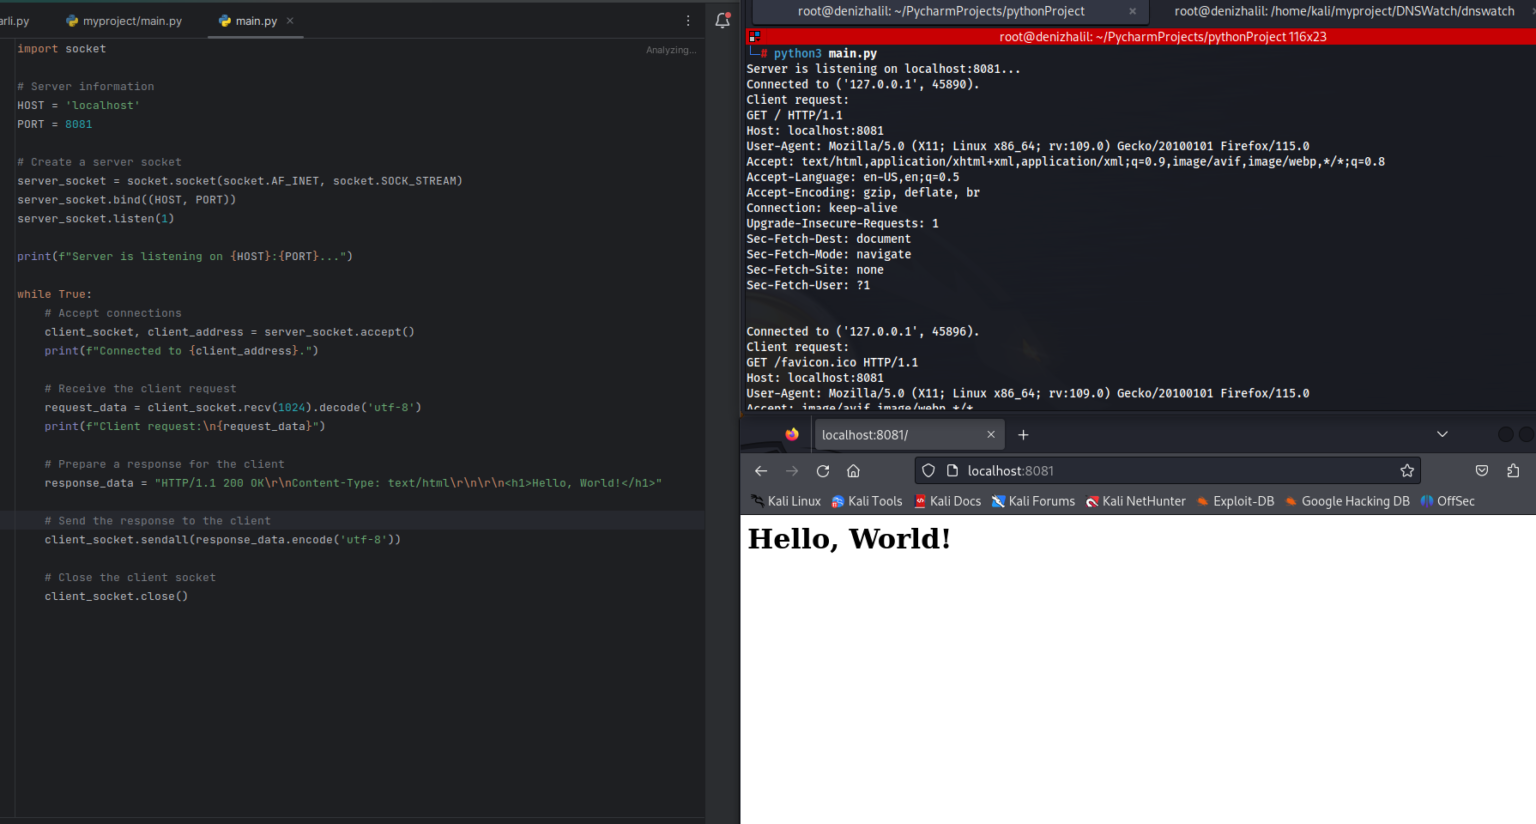Open PyCharm's editor tab options kebab menu
The width and height of the screenshot is (1536, 824).
pyautogui.click(x=687, y=20)
